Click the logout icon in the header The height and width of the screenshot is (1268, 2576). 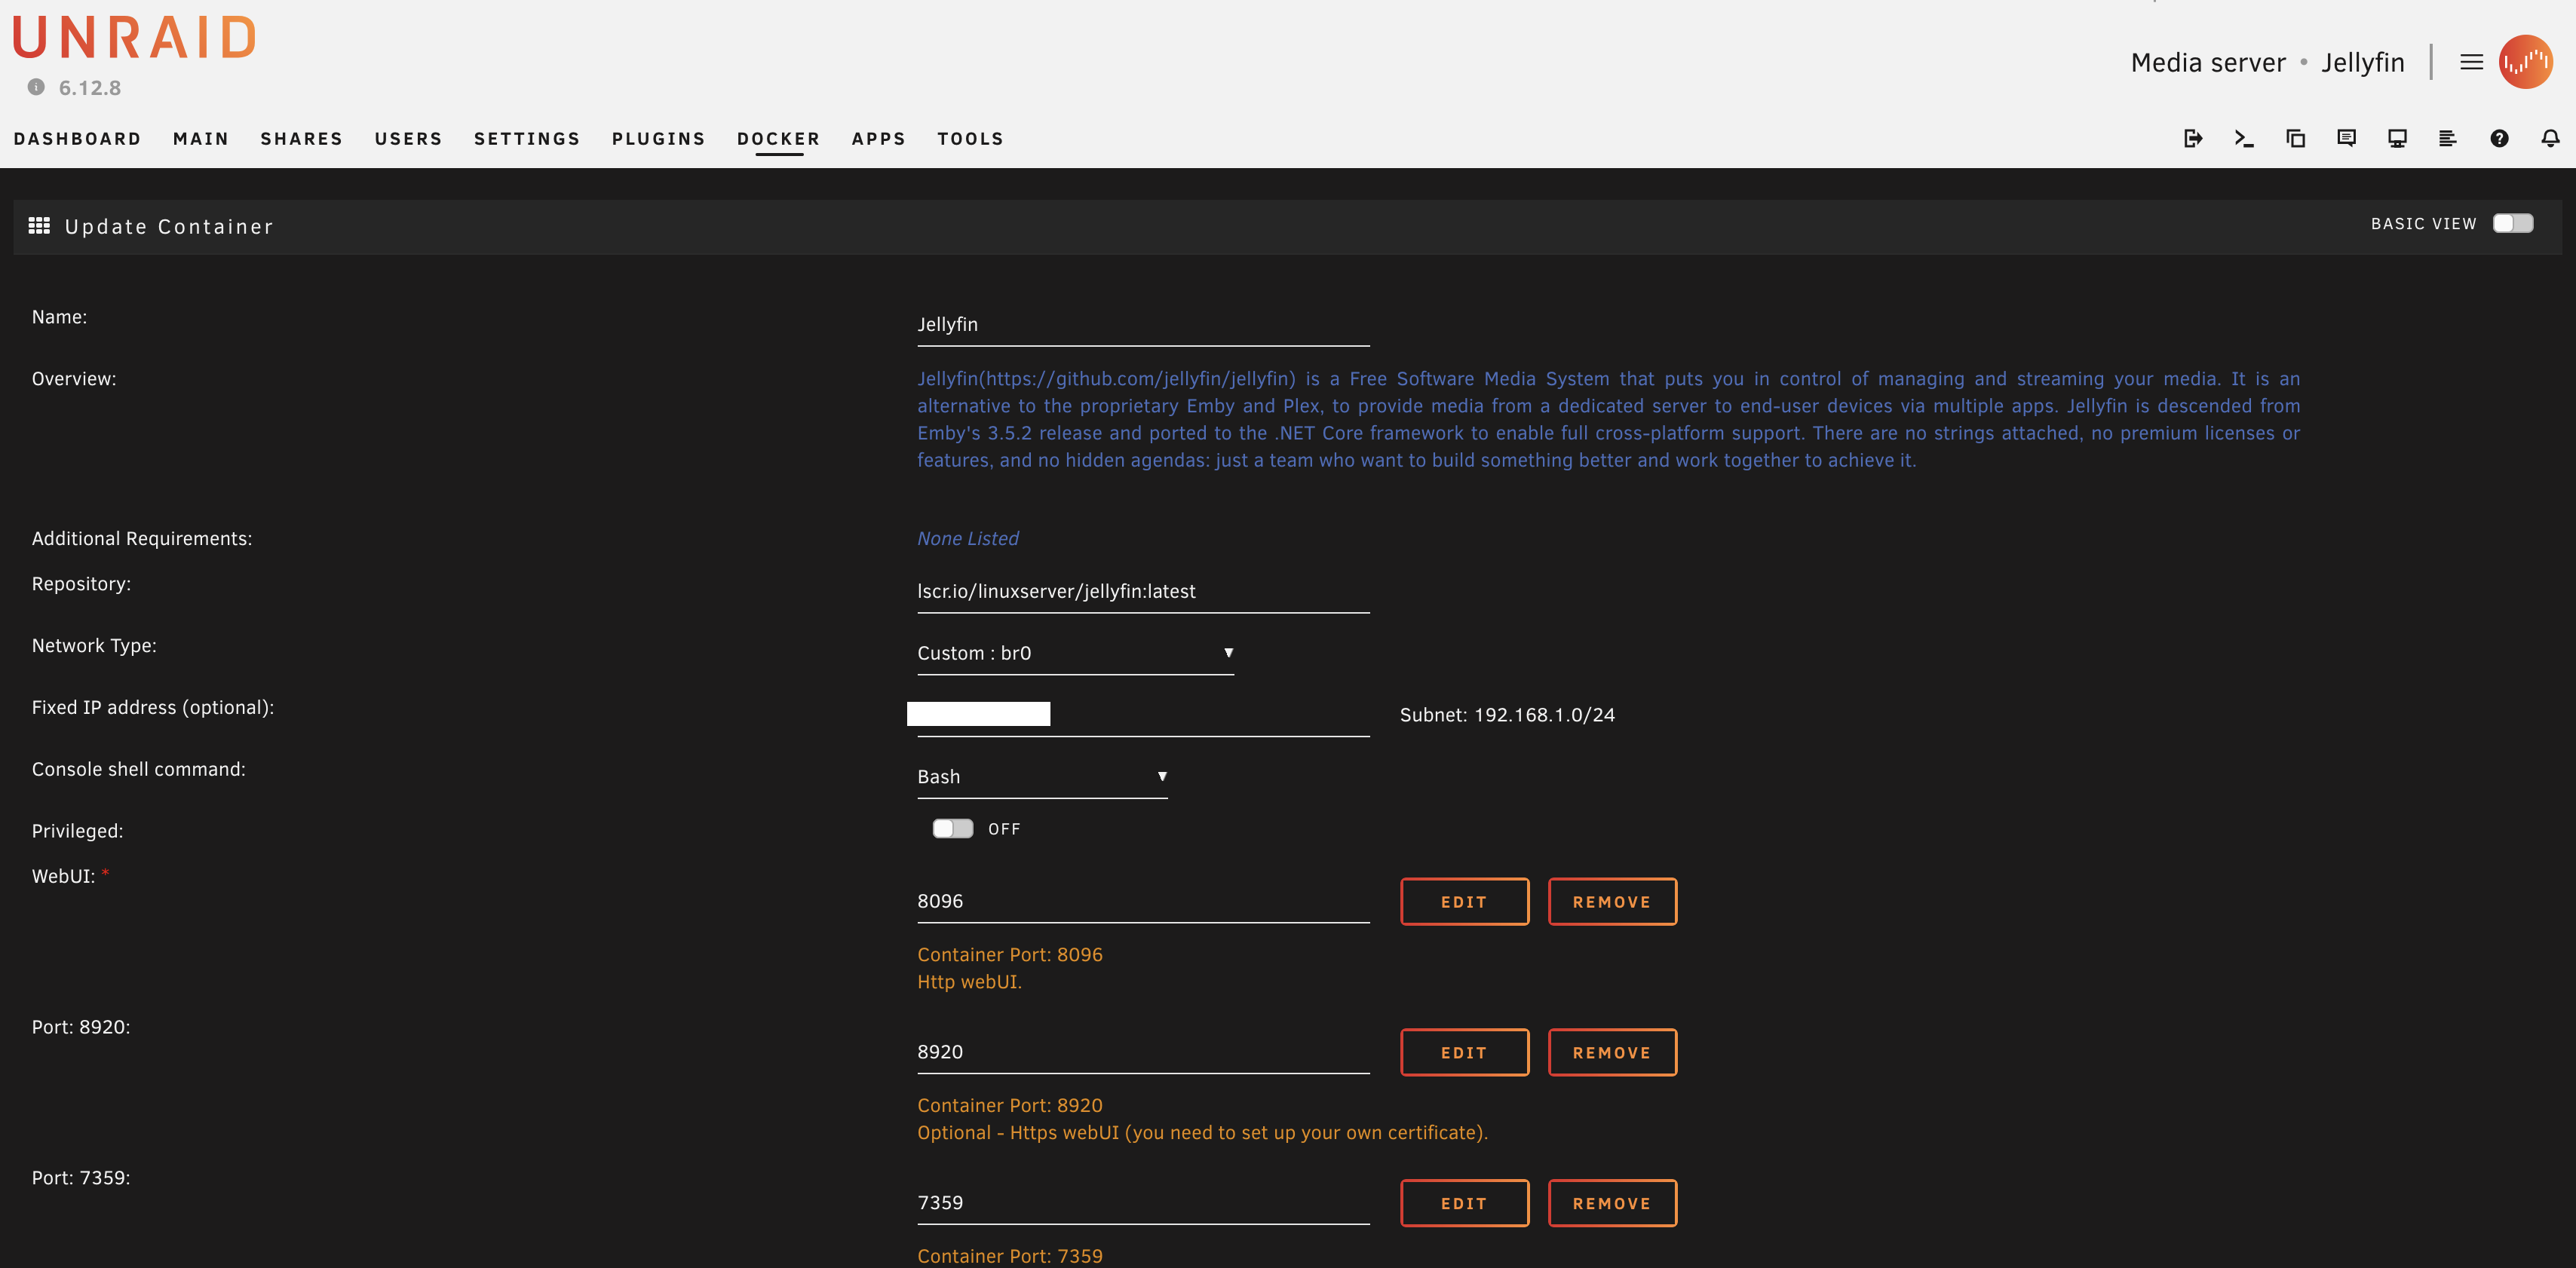2193,138
